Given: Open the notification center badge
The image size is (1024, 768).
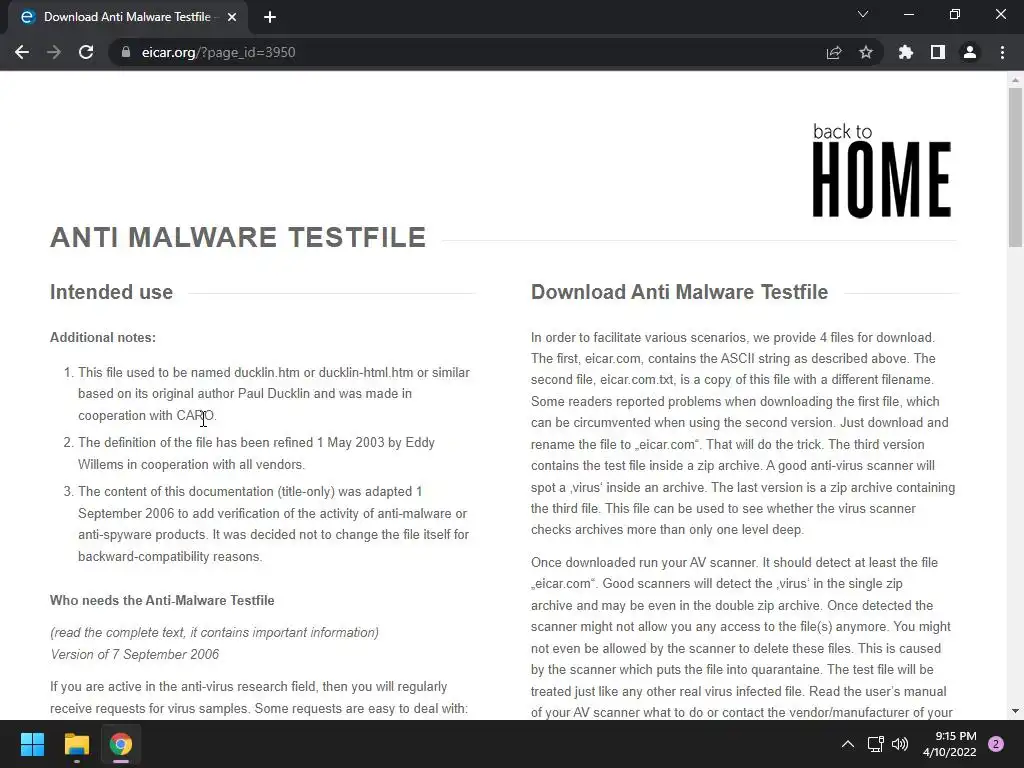Looking at the screenshot, I should click(996, 744).
